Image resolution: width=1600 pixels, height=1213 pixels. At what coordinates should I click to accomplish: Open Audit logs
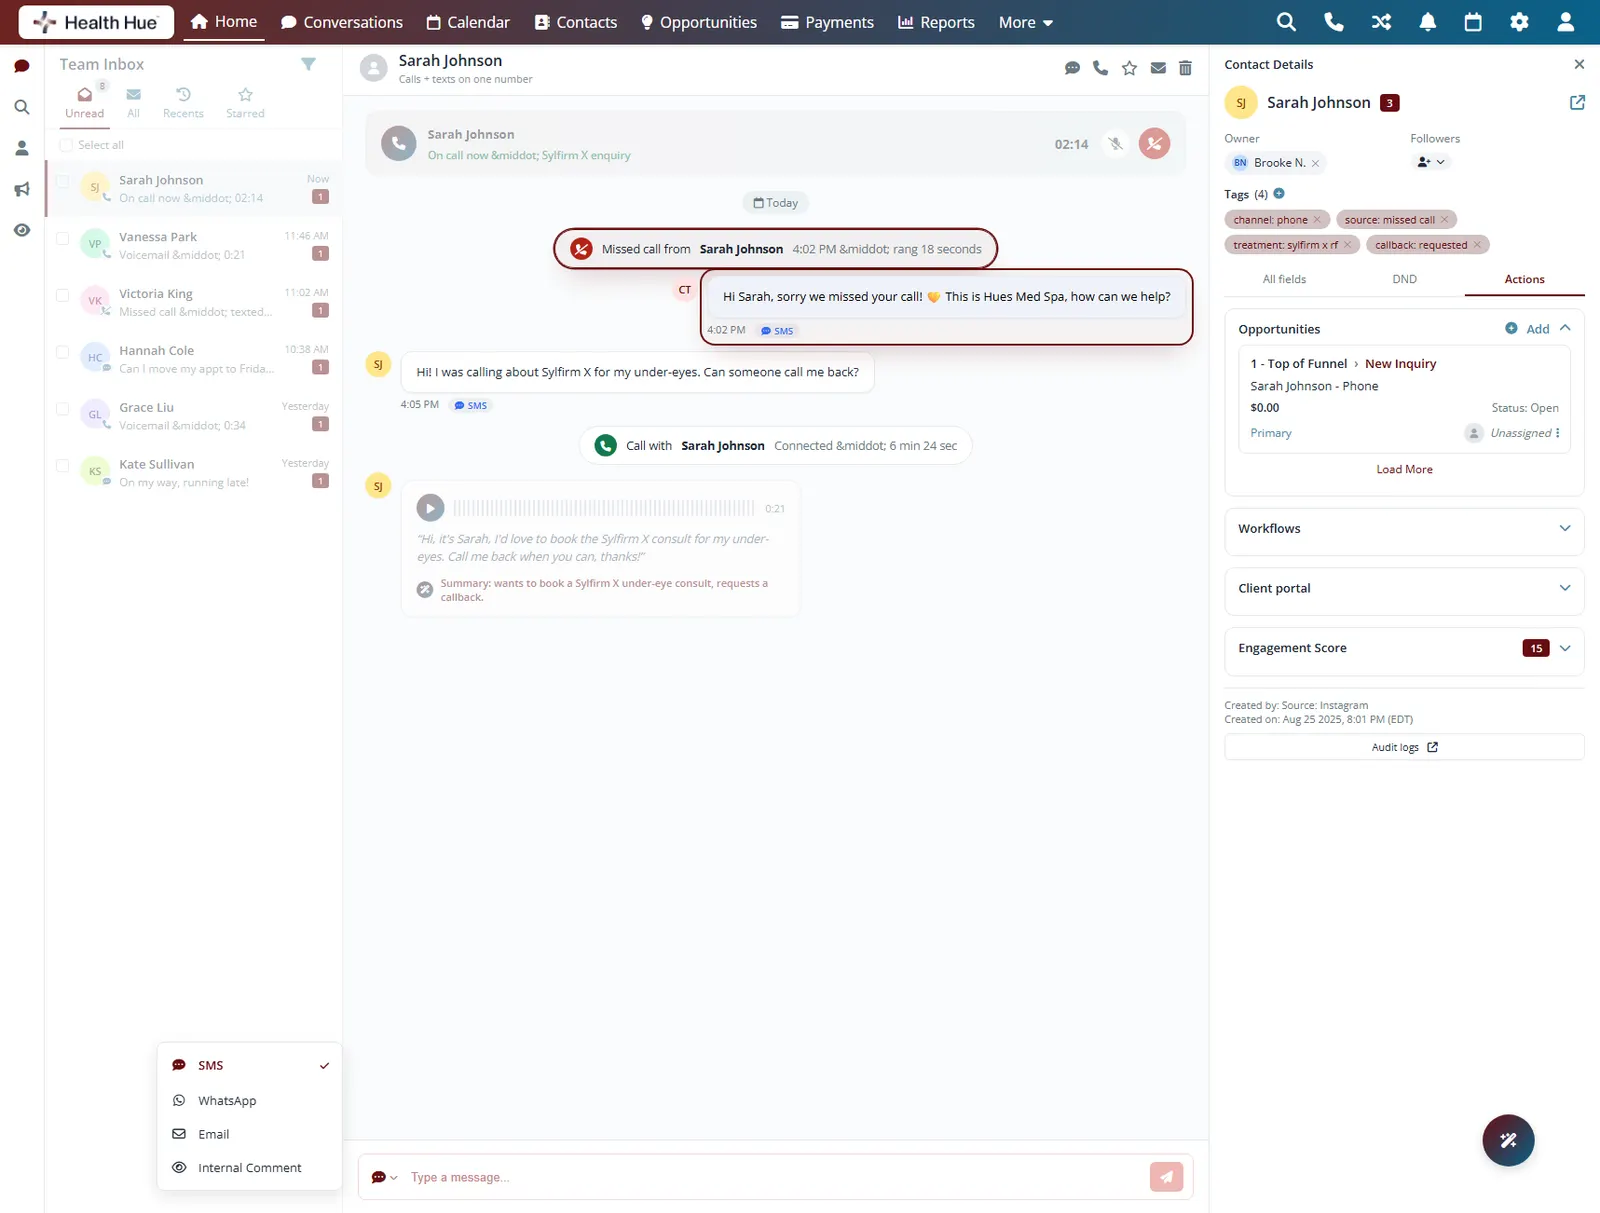[1404, 747]
